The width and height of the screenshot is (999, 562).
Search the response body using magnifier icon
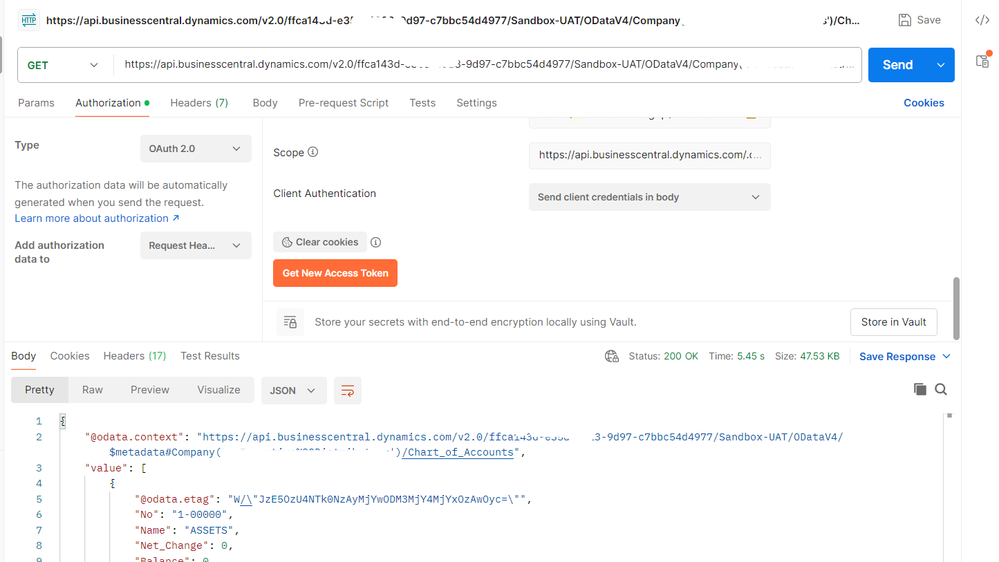coord(941,389)
